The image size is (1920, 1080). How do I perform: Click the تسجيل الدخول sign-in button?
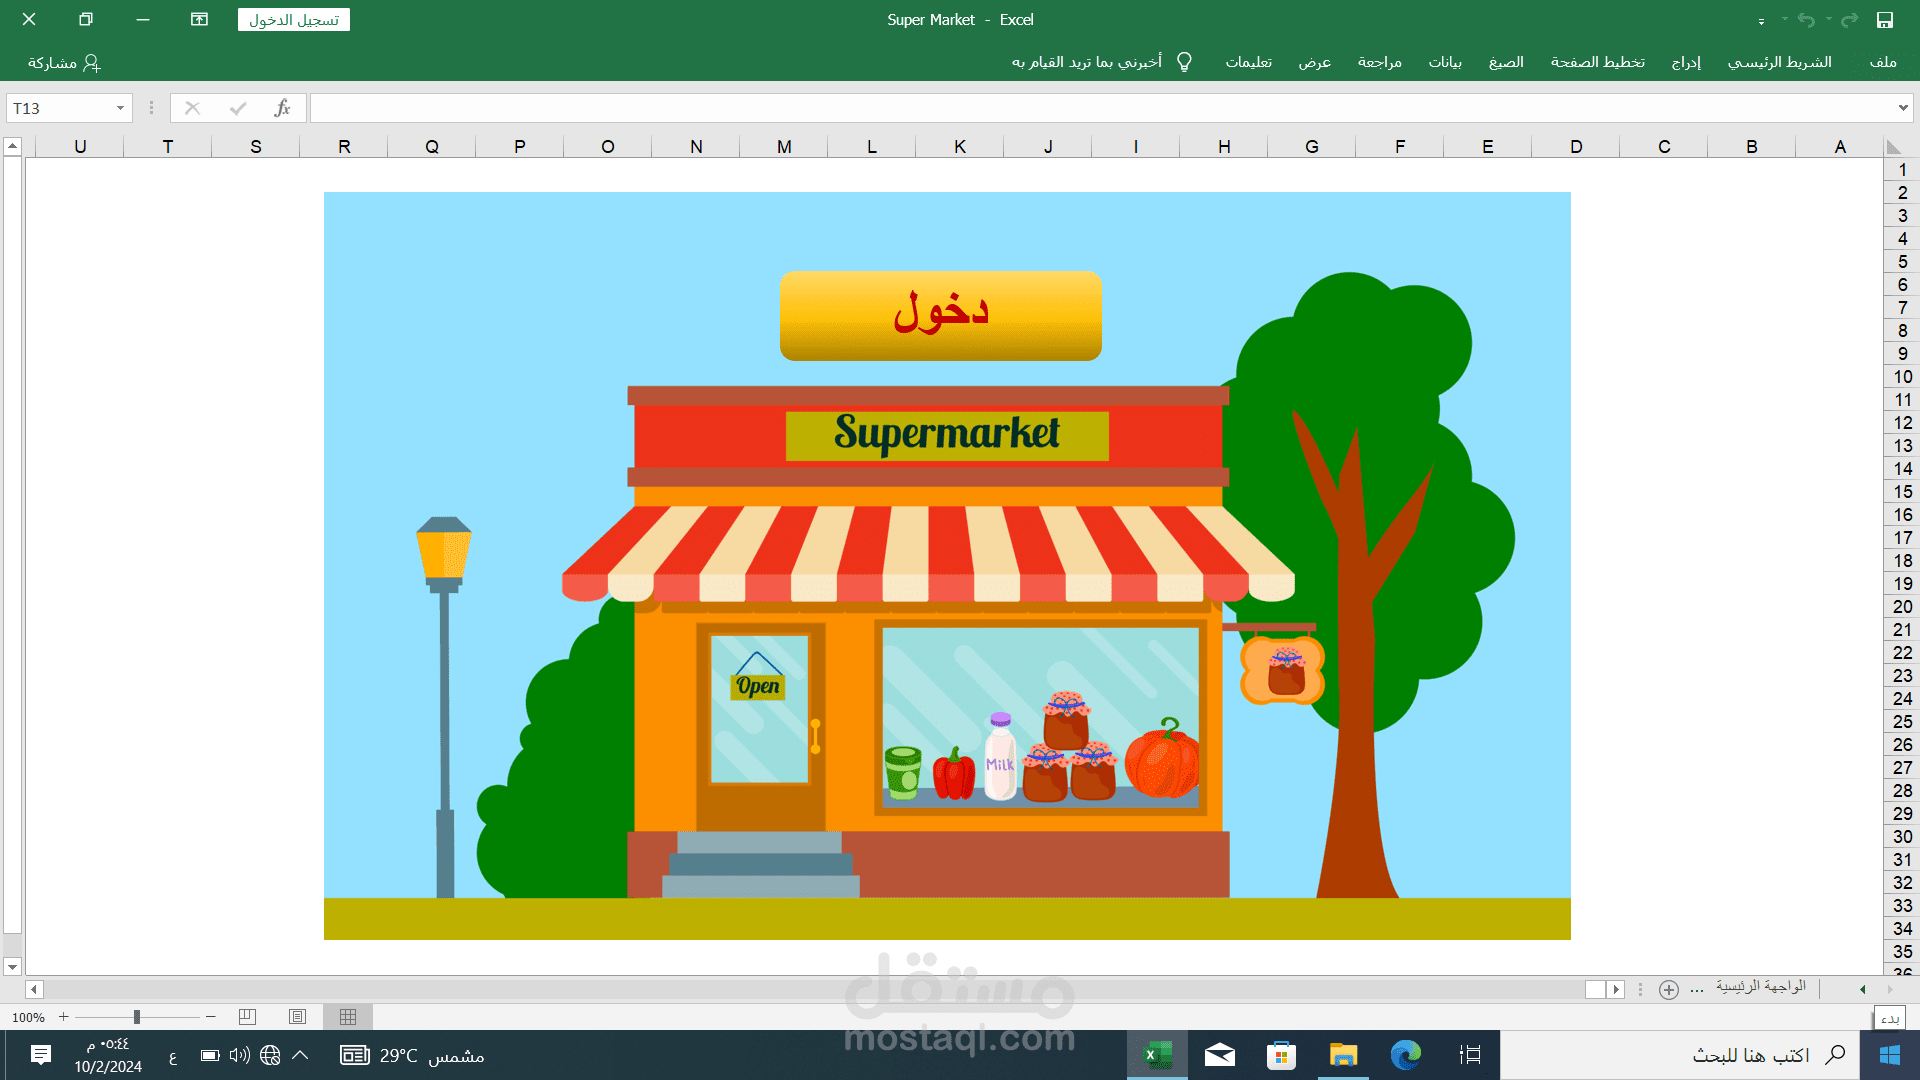[x=294, y=20]
